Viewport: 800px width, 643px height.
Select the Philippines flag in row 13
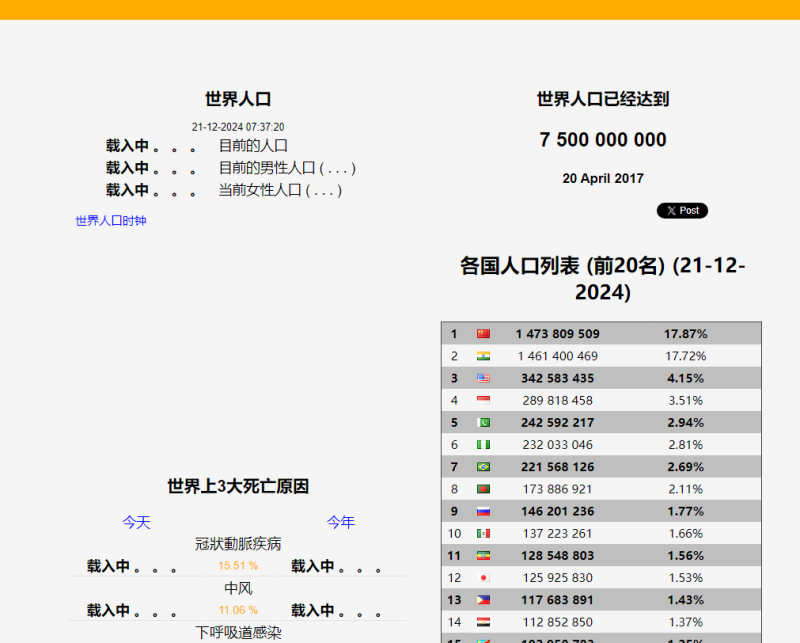tap(484, 600)
